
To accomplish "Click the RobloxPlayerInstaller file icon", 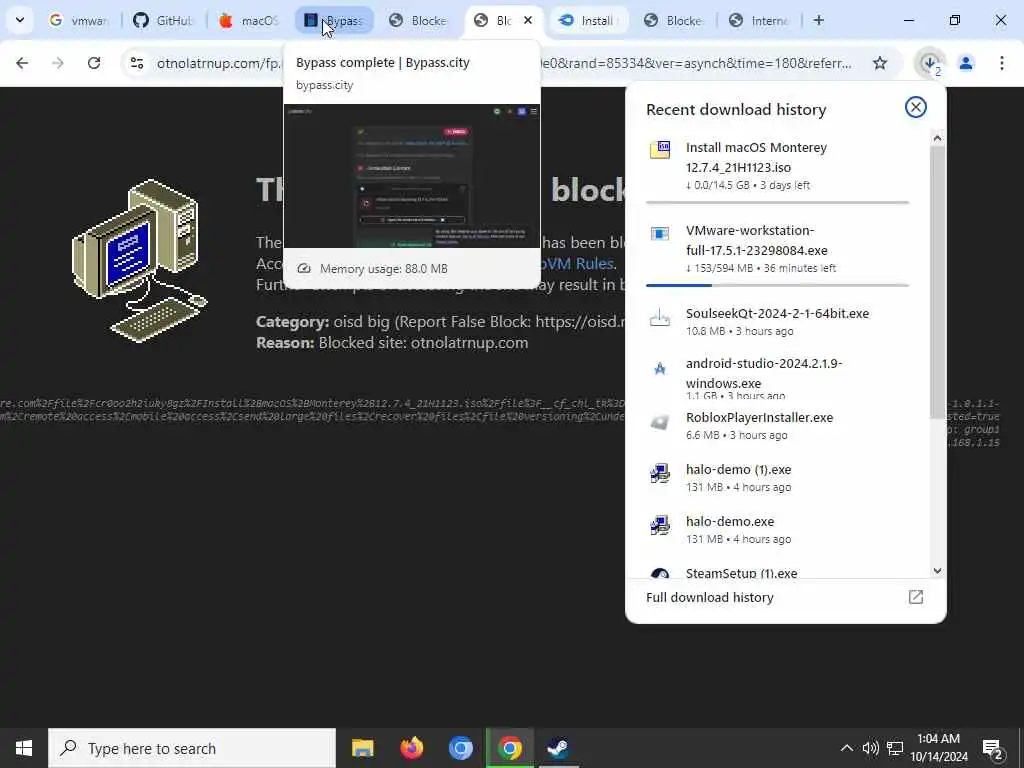I will click(x=660, y=423).
